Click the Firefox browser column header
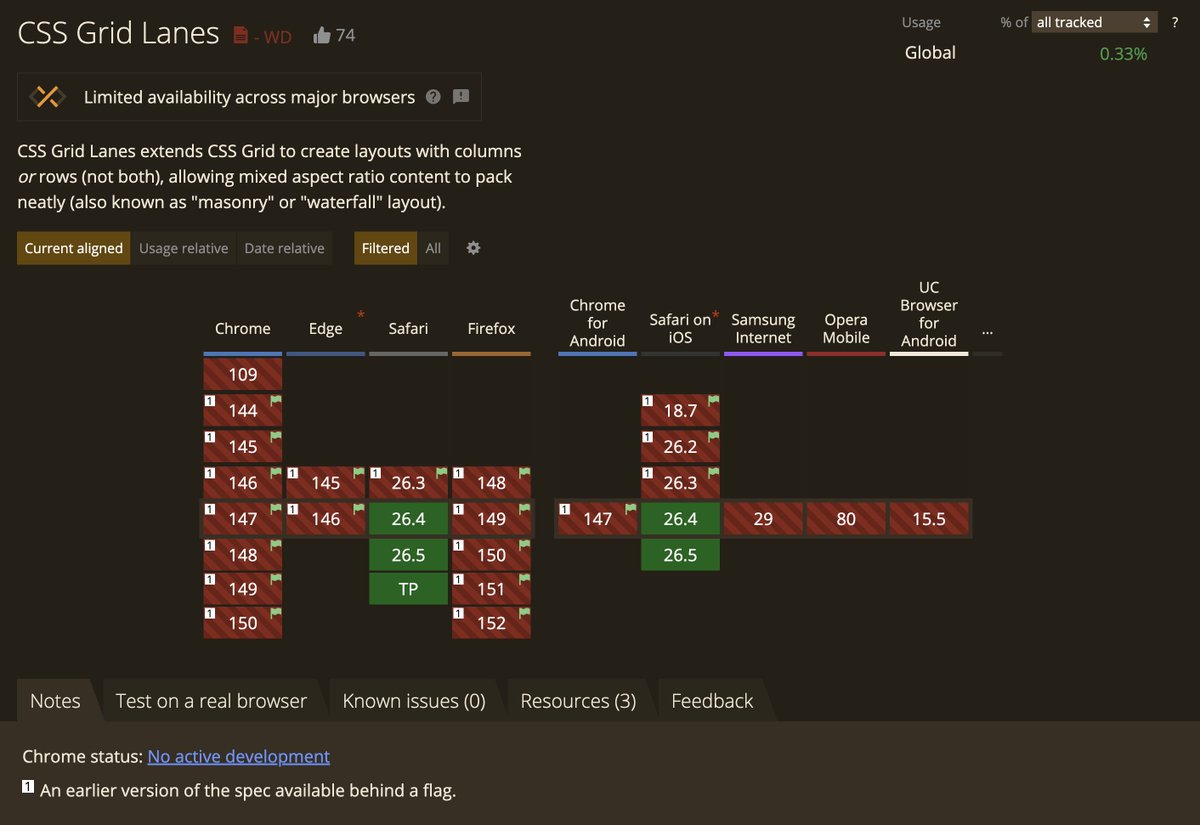 pos(491,328)
